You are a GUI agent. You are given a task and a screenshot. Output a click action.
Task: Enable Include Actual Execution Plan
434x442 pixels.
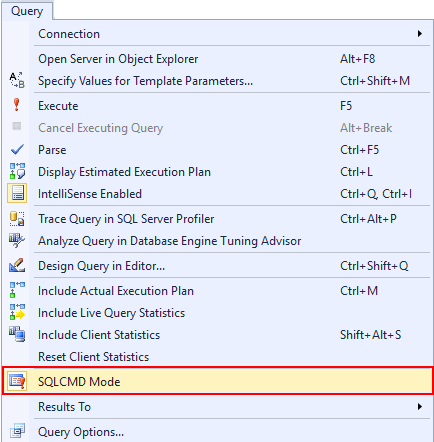coord(218,291)
